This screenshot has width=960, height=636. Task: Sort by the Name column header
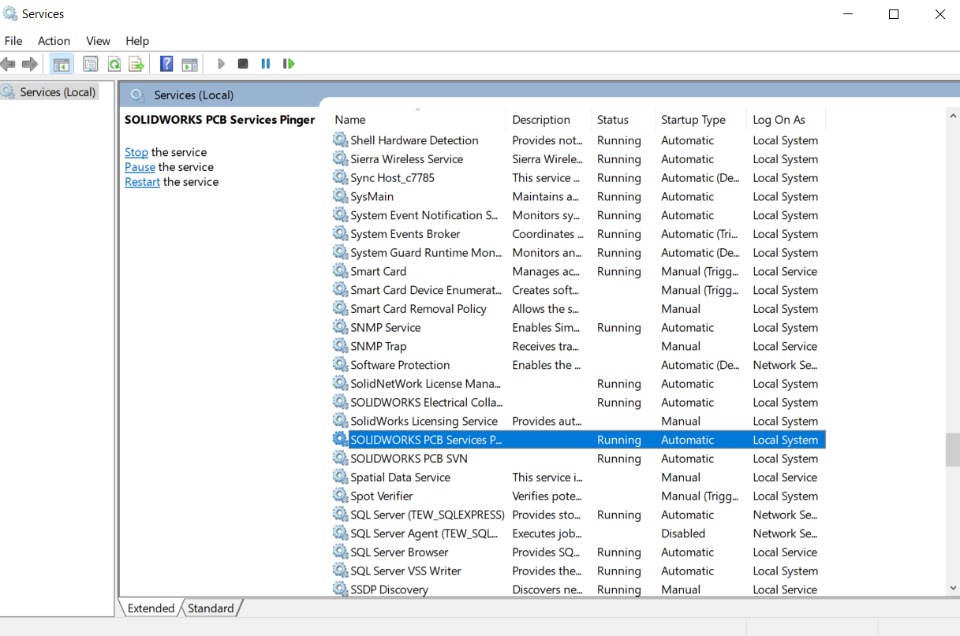[419, 120]
